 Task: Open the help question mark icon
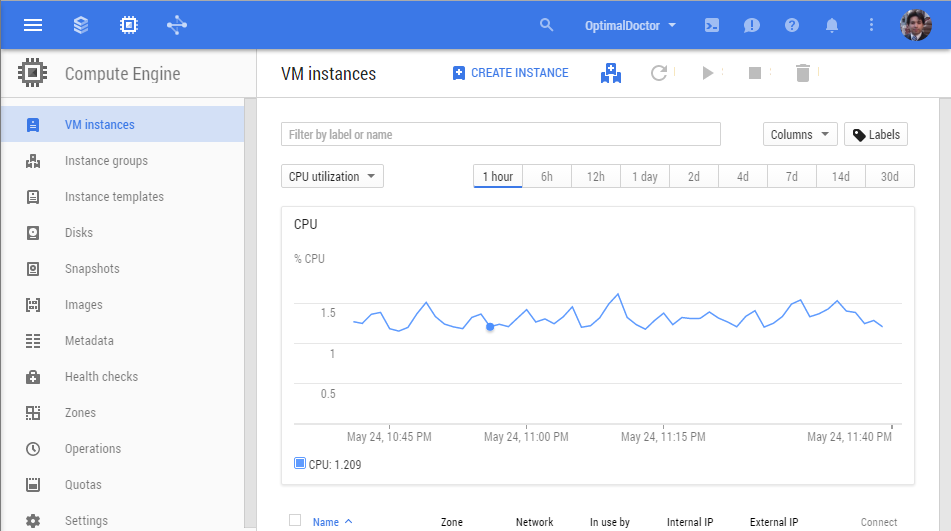(x=791, y=25)
